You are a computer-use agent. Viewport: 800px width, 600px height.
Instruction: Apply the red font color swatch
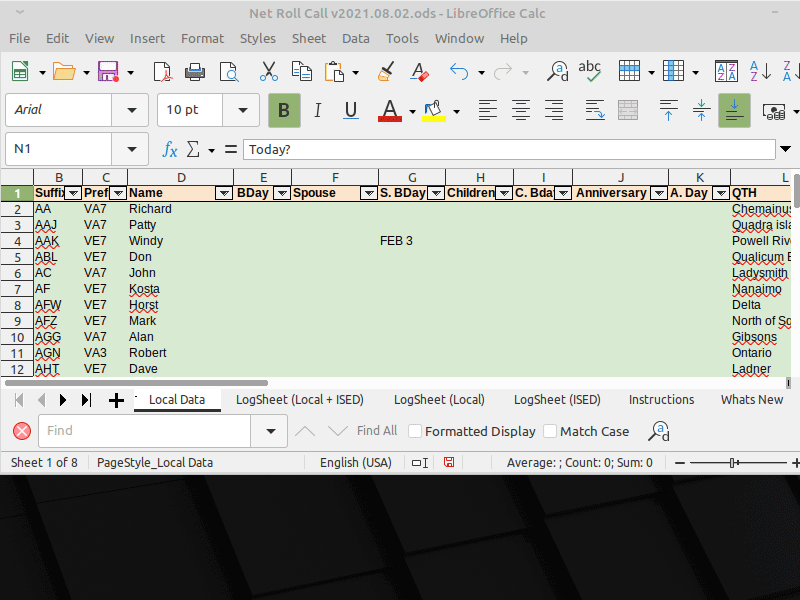(x=390, y=111)
